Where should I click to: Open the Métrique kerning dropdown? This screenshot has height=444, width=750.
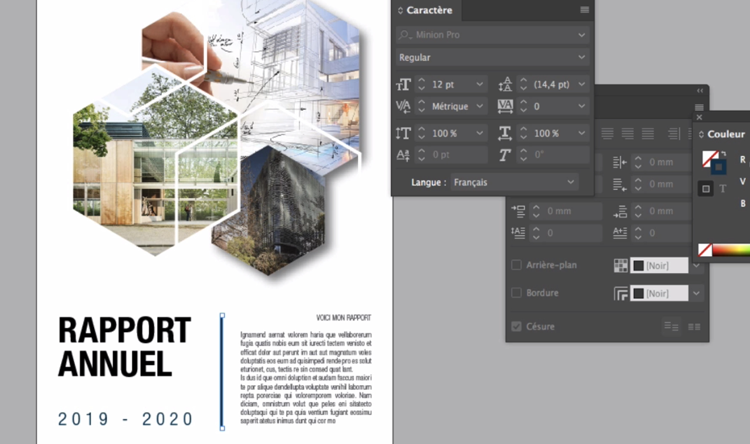tap(481, 106)
